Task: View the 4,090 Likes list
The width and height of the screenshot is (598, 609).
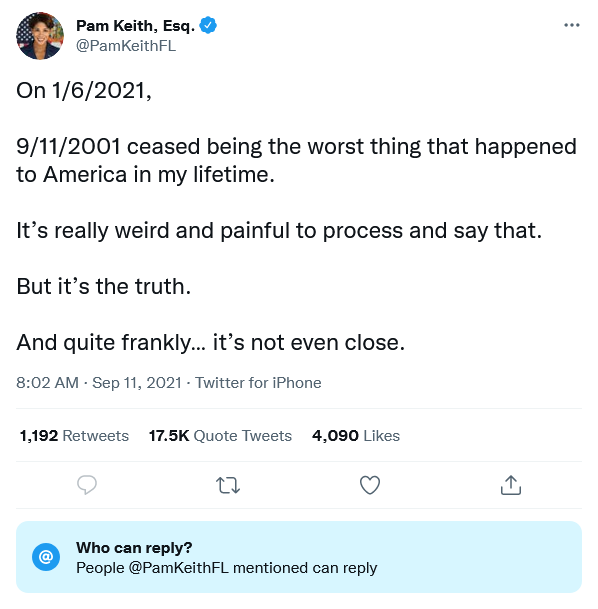Action: click(x=356, y=436)
